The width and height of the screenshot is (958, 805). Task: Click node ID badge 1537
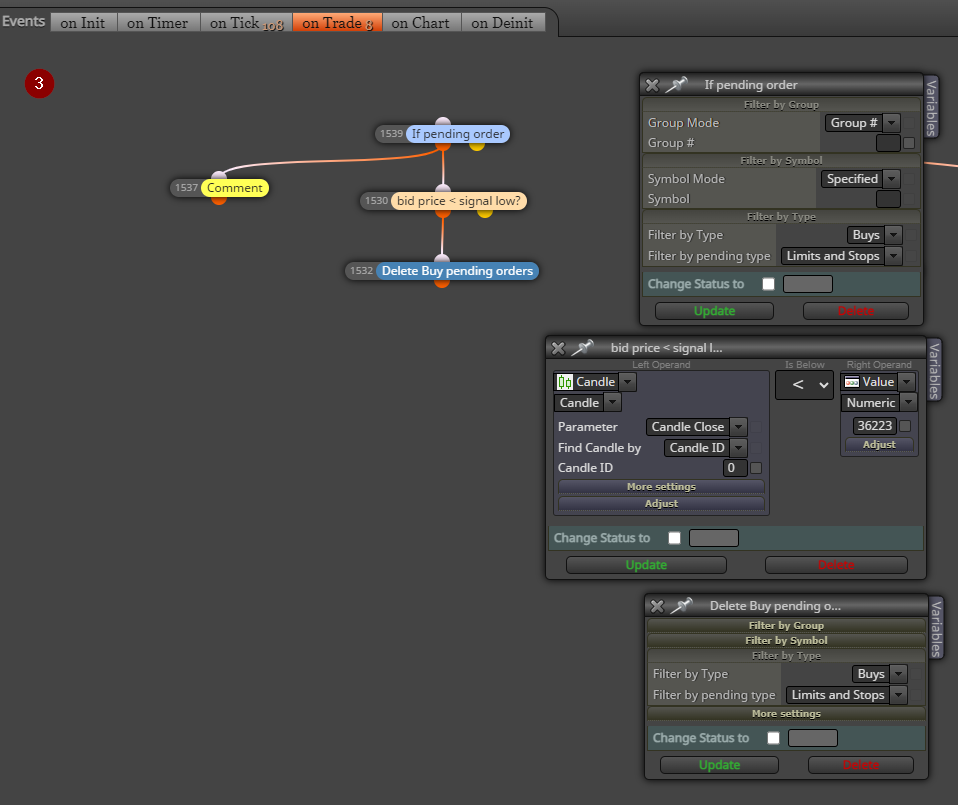point(186,188)
